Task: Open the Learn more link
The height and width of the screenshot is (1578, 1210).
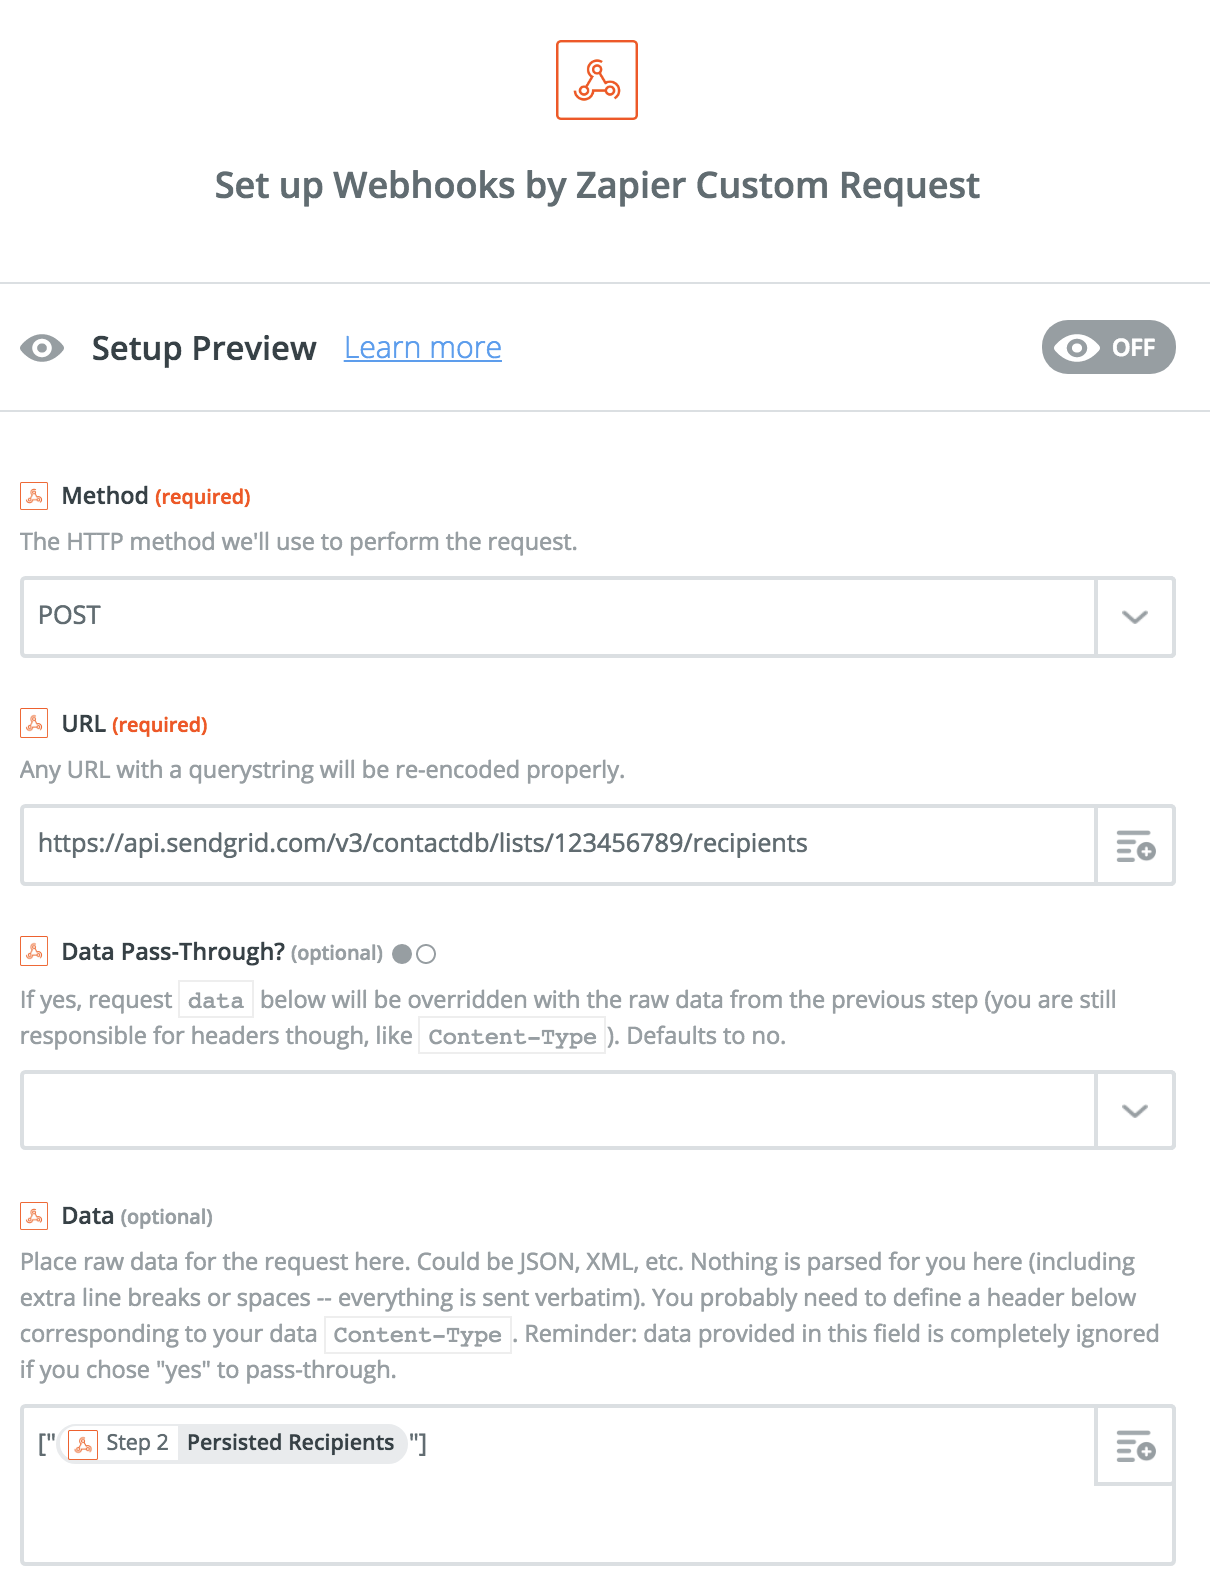Action: tap(423, 347)
